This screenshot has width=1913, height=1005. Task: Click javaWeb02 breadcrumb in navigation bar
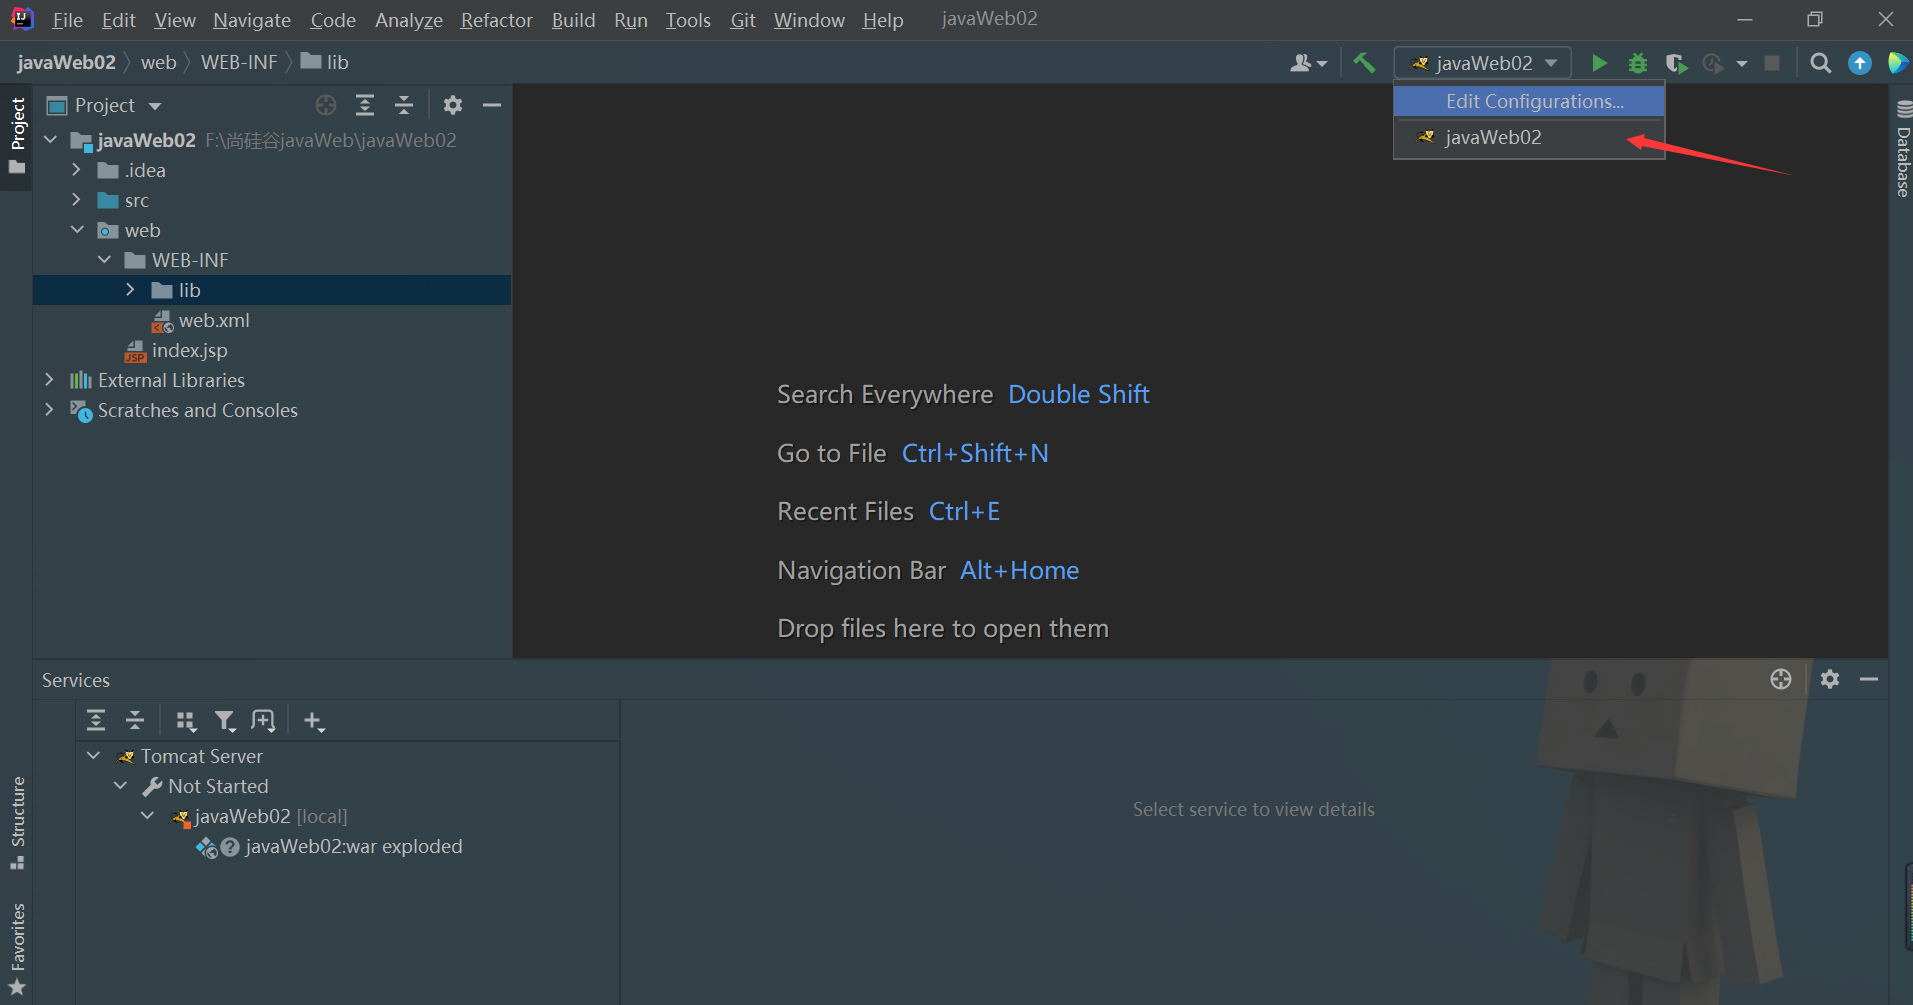click(66, 62)
